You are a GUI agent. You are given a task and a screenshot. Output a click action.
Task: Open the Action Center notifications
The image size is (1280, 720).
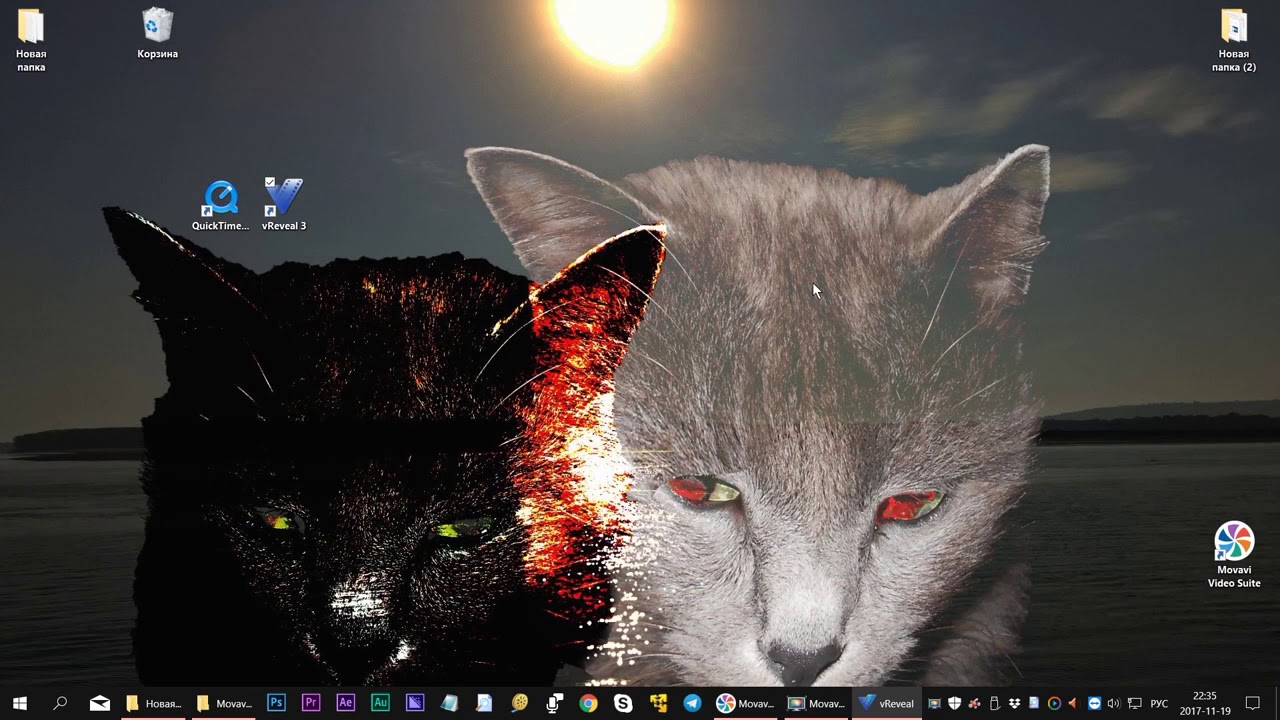click(1252, 703)
